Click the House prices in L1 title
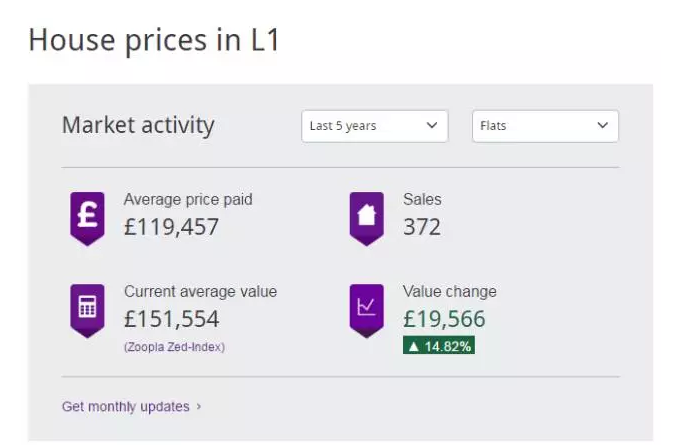Viewport: 674px width, 445px height. click(x=154, y=40)
